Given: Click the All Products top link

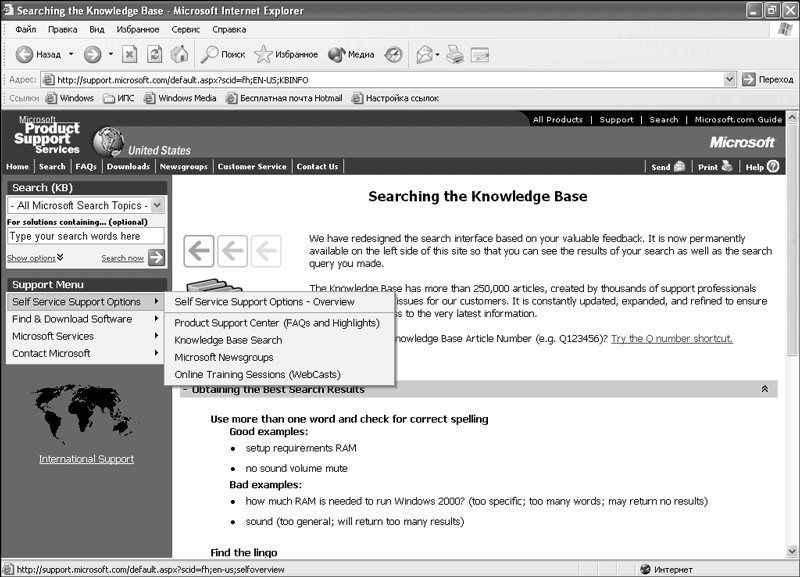Looking at the screenshot, I should pos(558,120).
